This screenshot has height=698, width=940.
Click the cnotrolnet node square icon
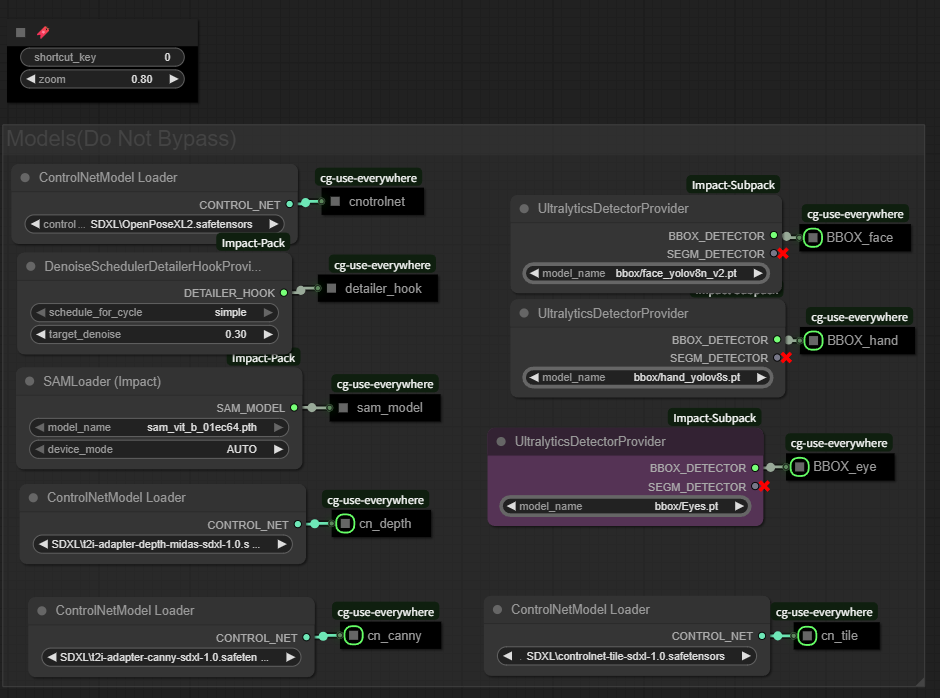(335, 201)
